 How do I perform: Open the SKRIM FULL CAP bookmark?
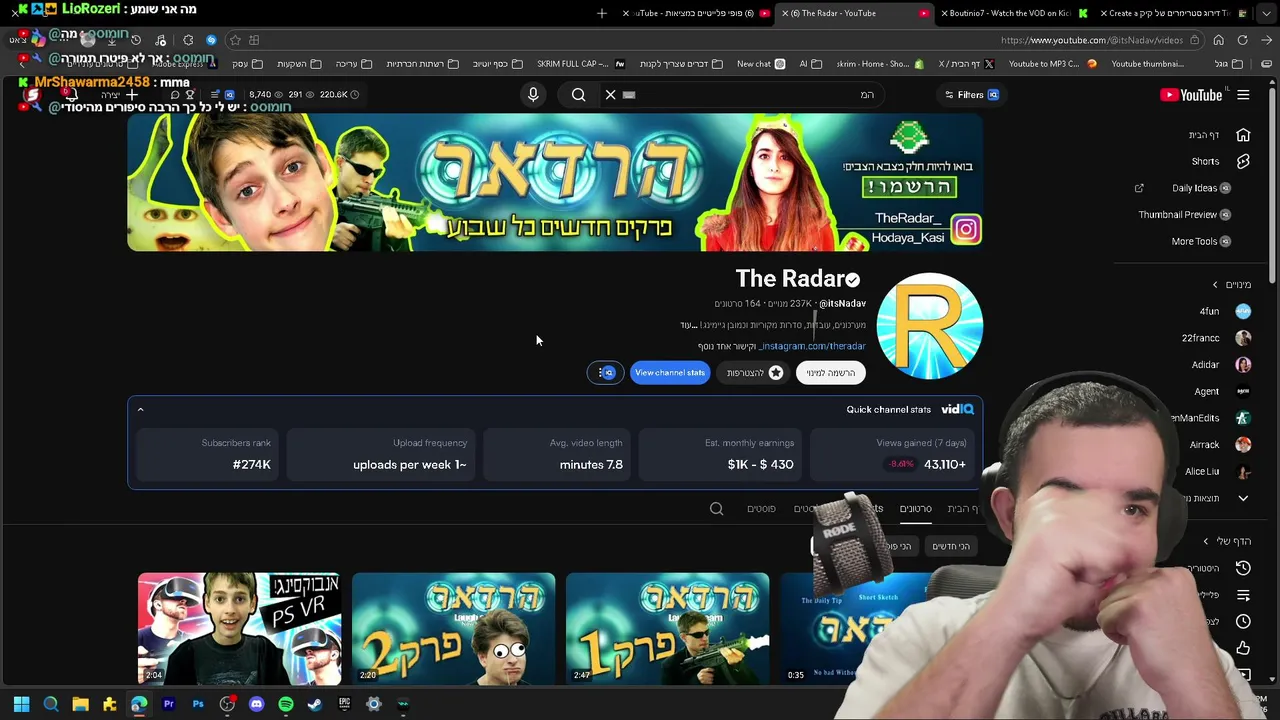(x=580, y=64)
